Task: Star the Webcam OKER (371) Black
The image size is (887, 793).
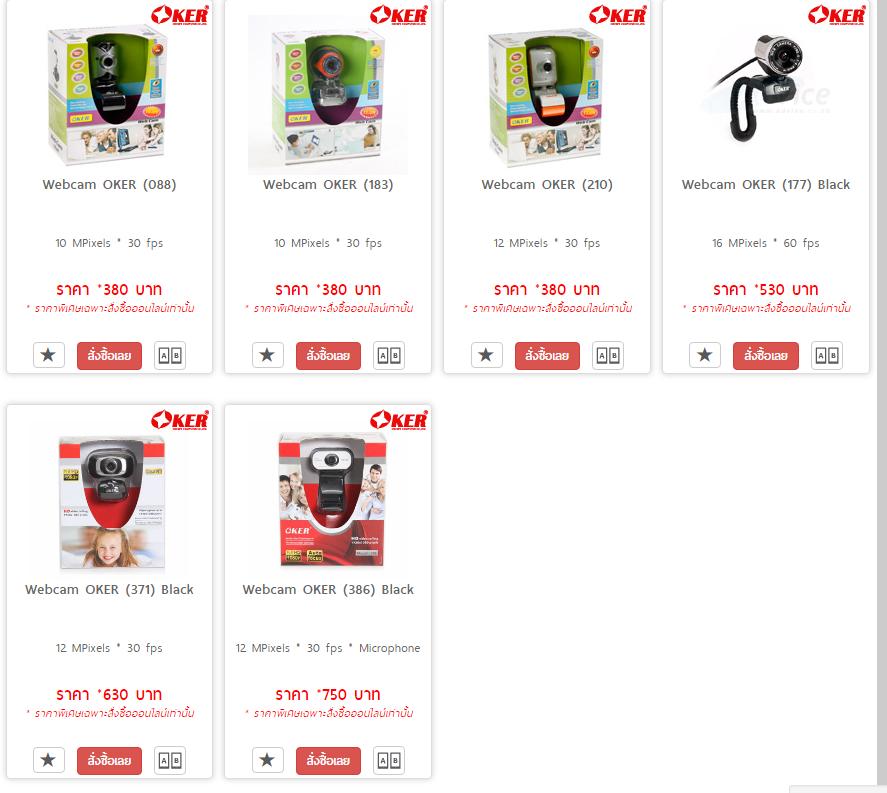Action: point(49,760)
